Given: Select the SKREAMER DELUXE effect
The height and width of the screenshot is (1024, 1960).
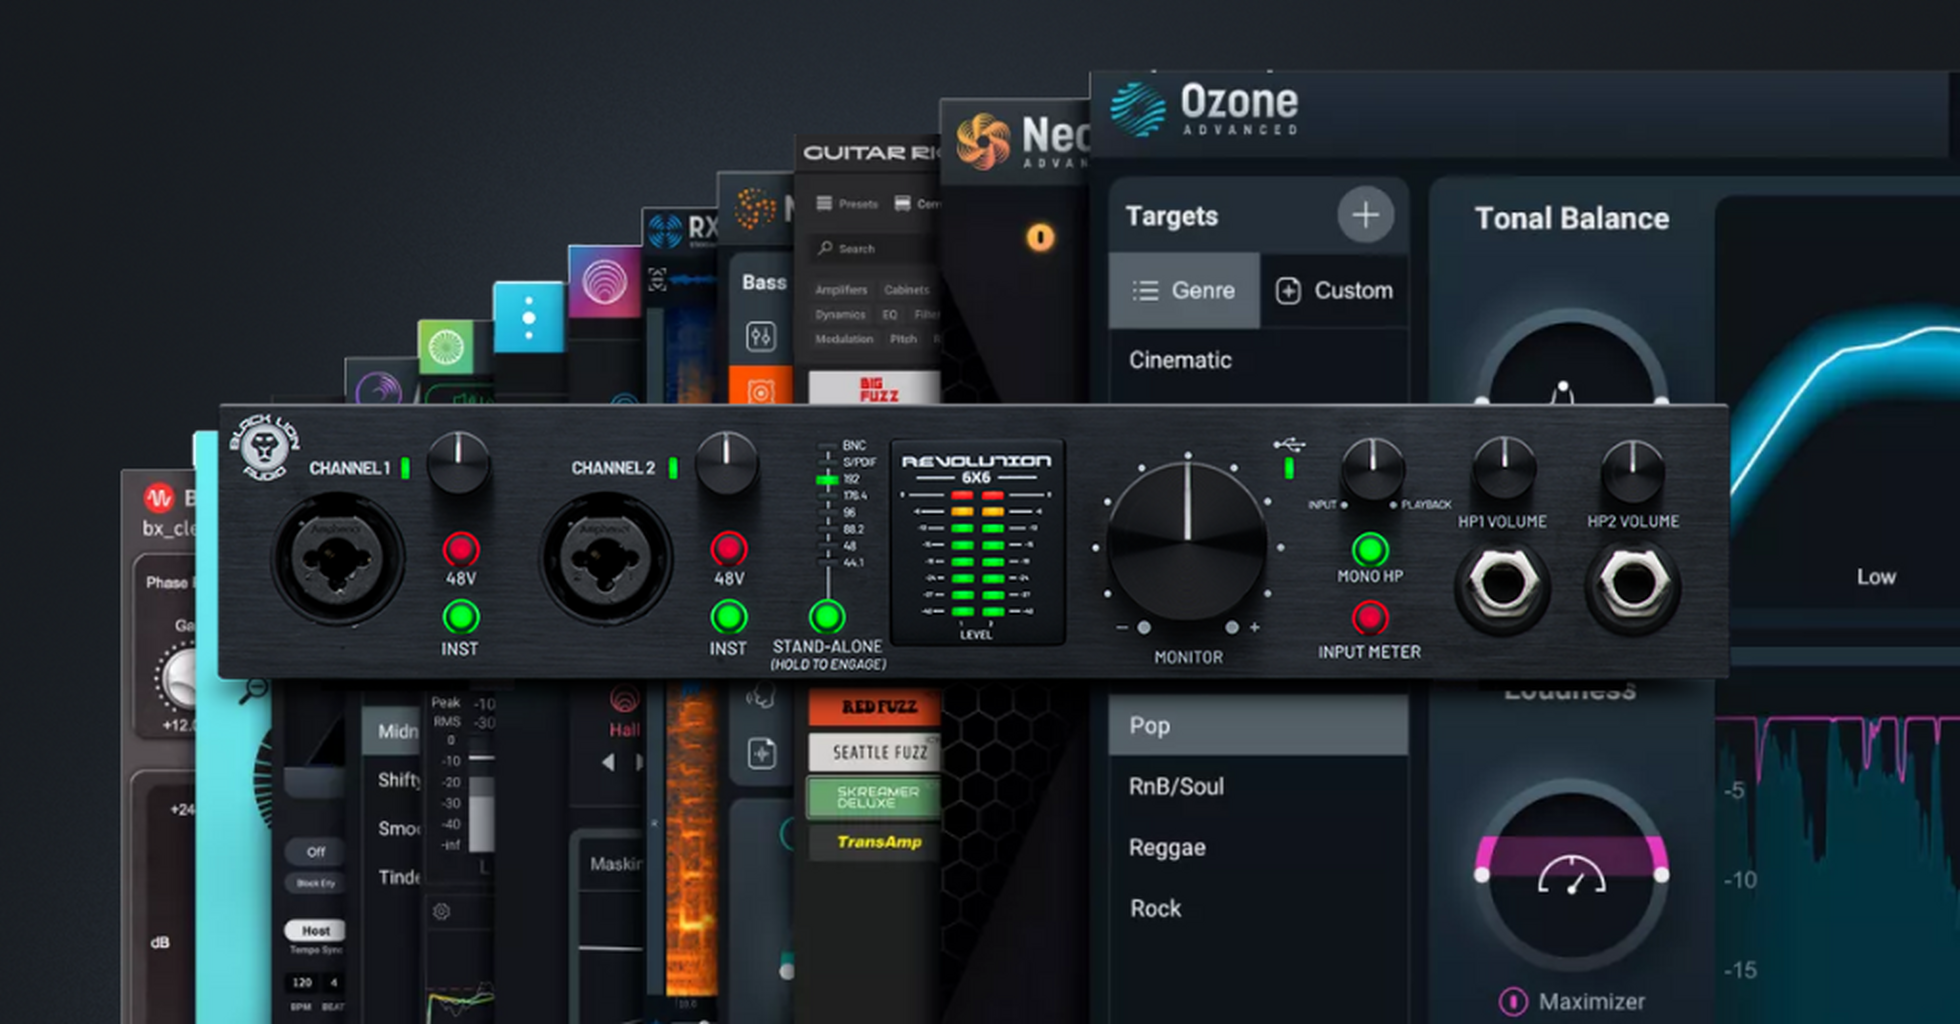Looking at the screenshot, I should (x=875, y=797).
